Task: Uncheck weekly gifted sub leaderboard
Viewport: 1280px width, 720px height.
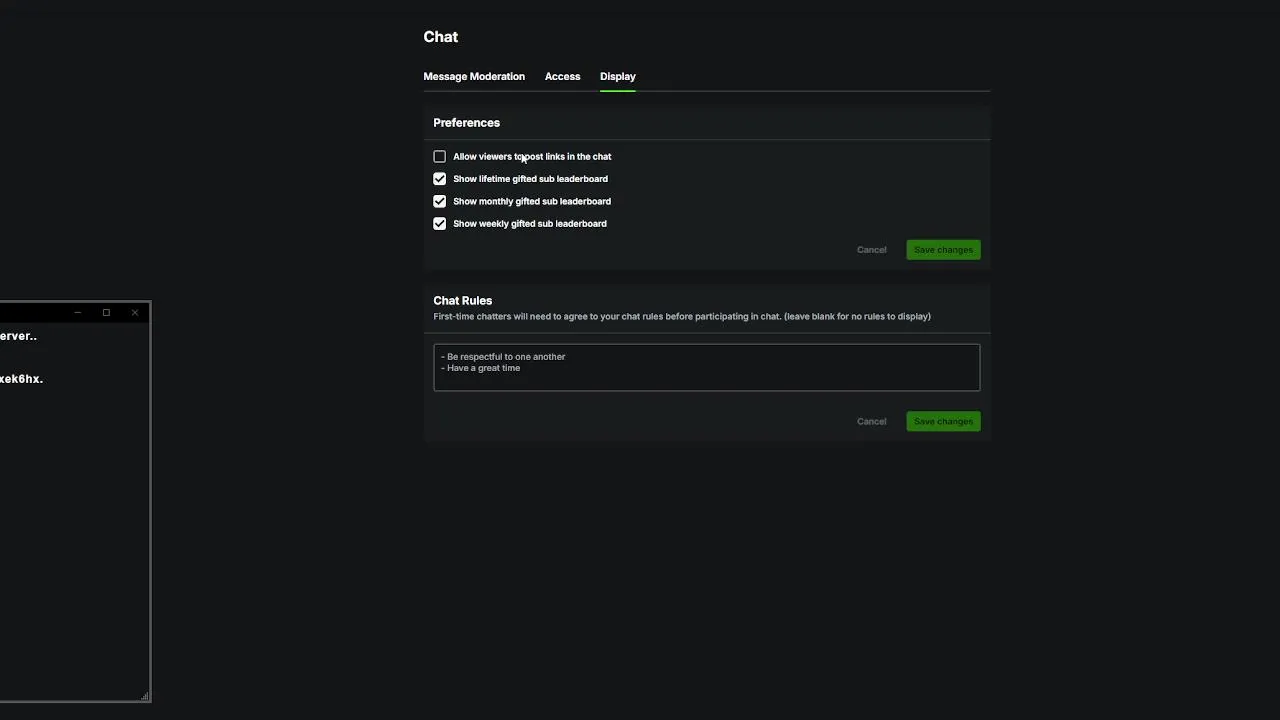Action: (439, 224)
